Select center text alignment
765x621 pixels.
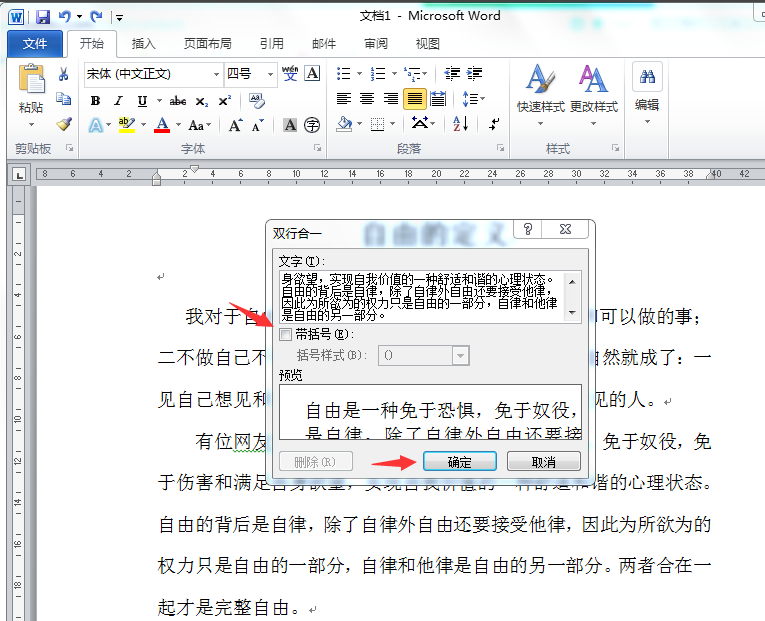[367, 99]
